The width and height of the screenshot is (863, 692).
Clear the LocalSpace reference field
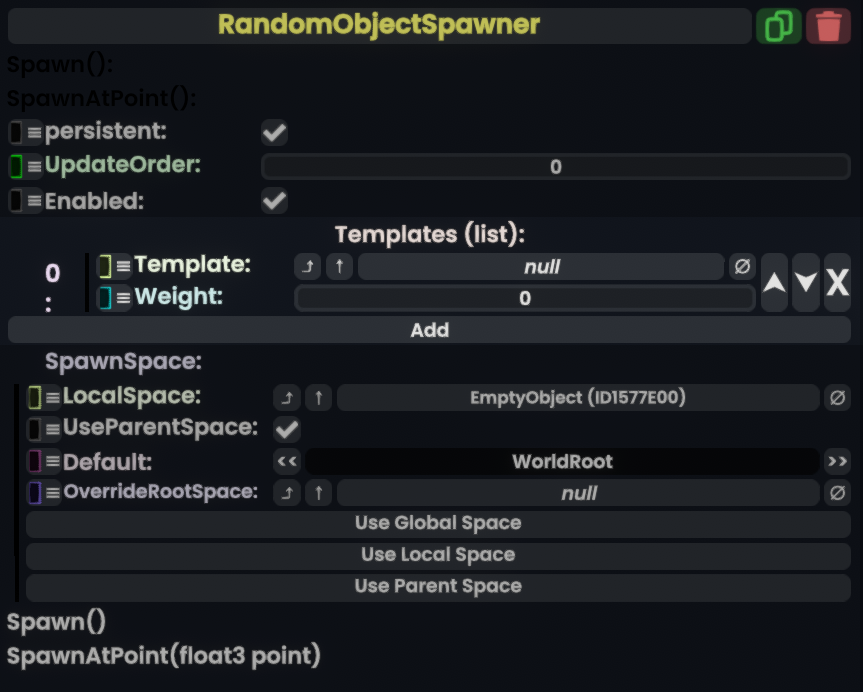[x=837, y=398]
